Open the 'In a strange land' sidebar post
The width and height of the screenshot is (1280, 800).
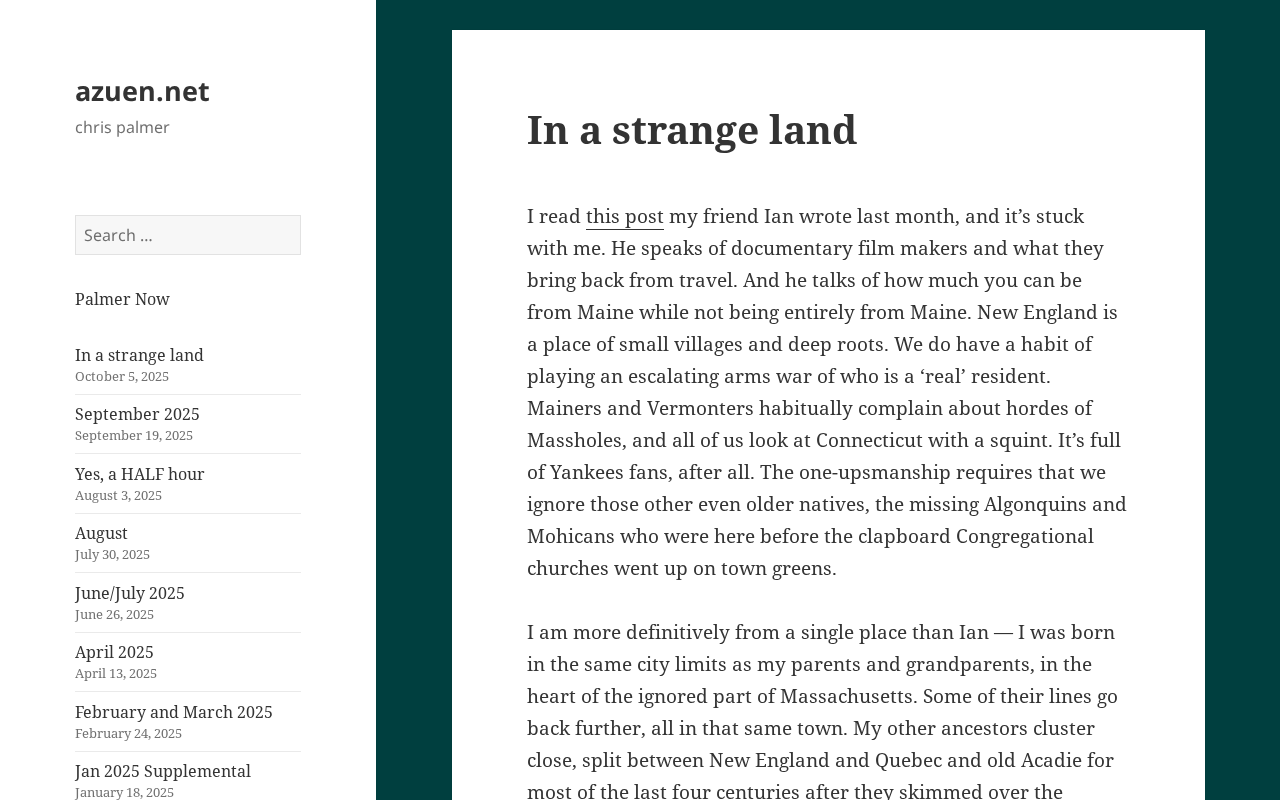tap(139, 355)
